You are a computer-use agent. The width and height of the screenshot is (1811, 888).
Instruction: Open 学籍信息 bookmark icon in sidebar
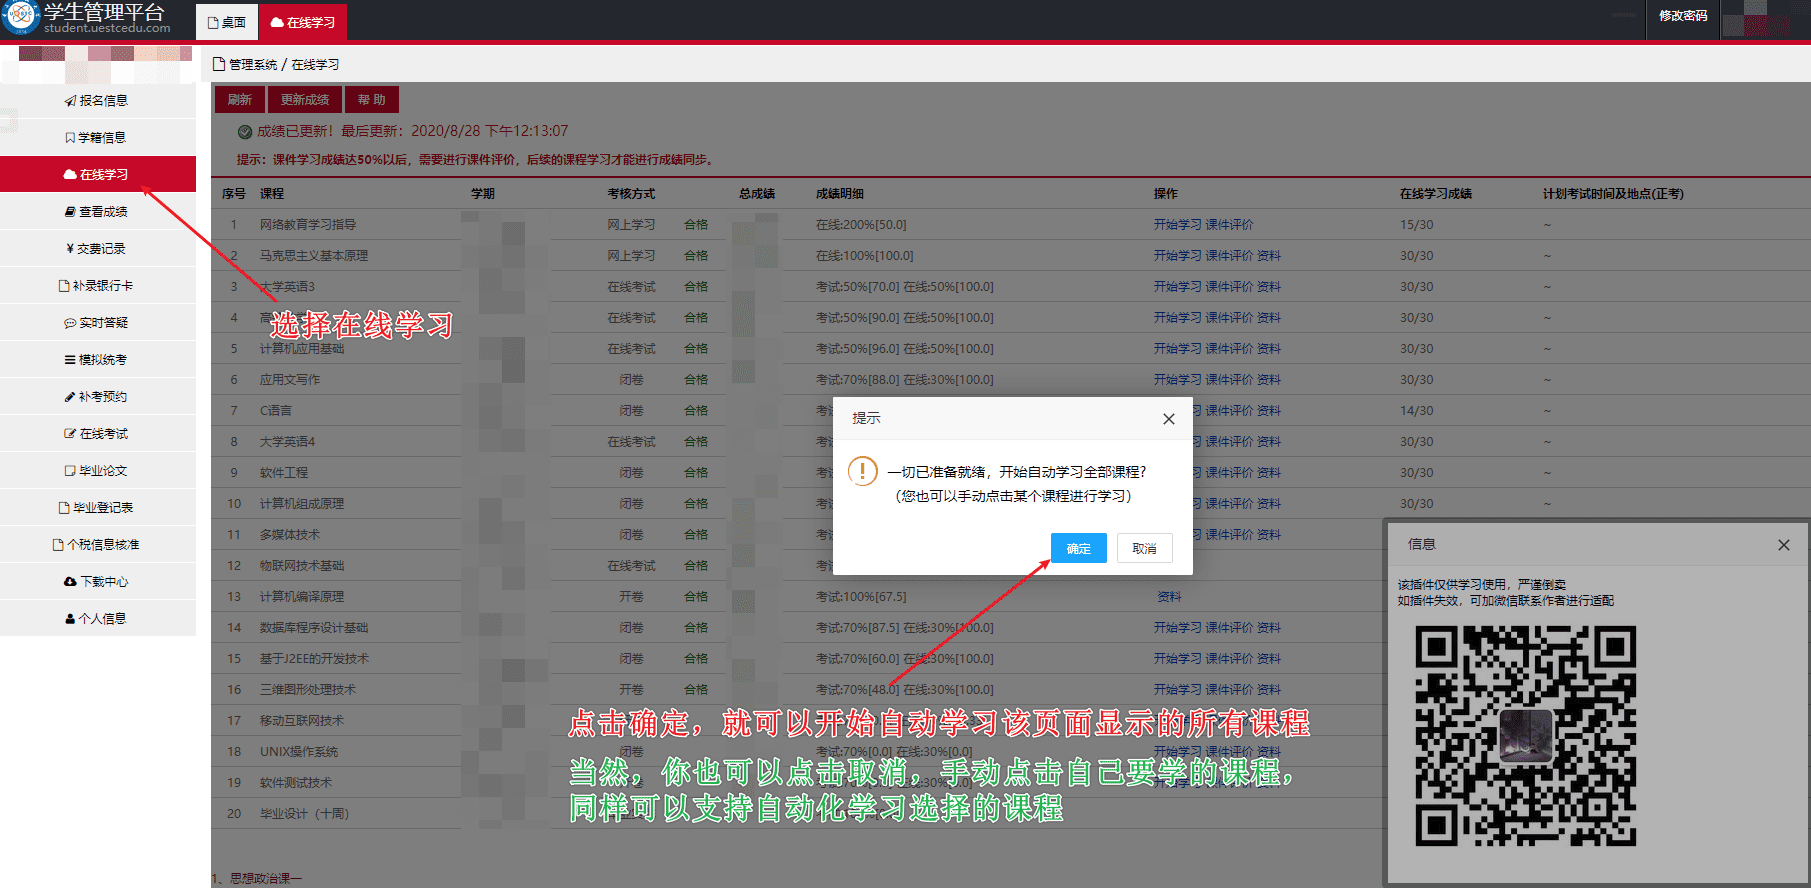[70, 138]
